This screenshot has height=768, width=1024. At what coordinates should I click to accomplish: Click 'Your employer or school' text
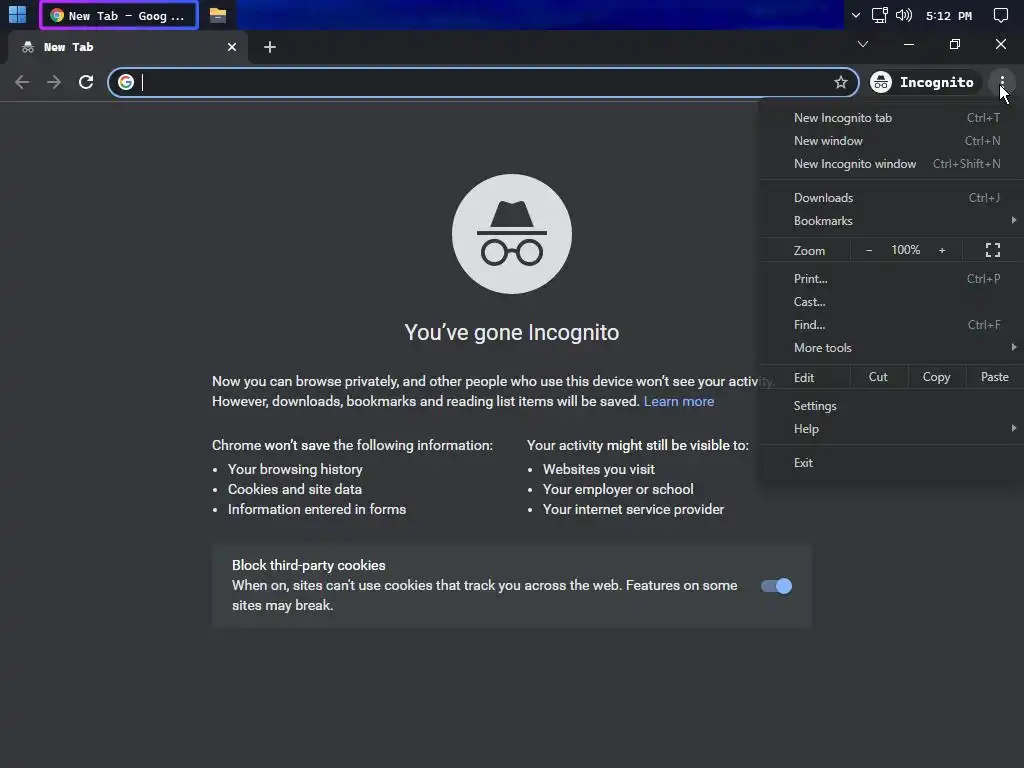pos(618,489)
